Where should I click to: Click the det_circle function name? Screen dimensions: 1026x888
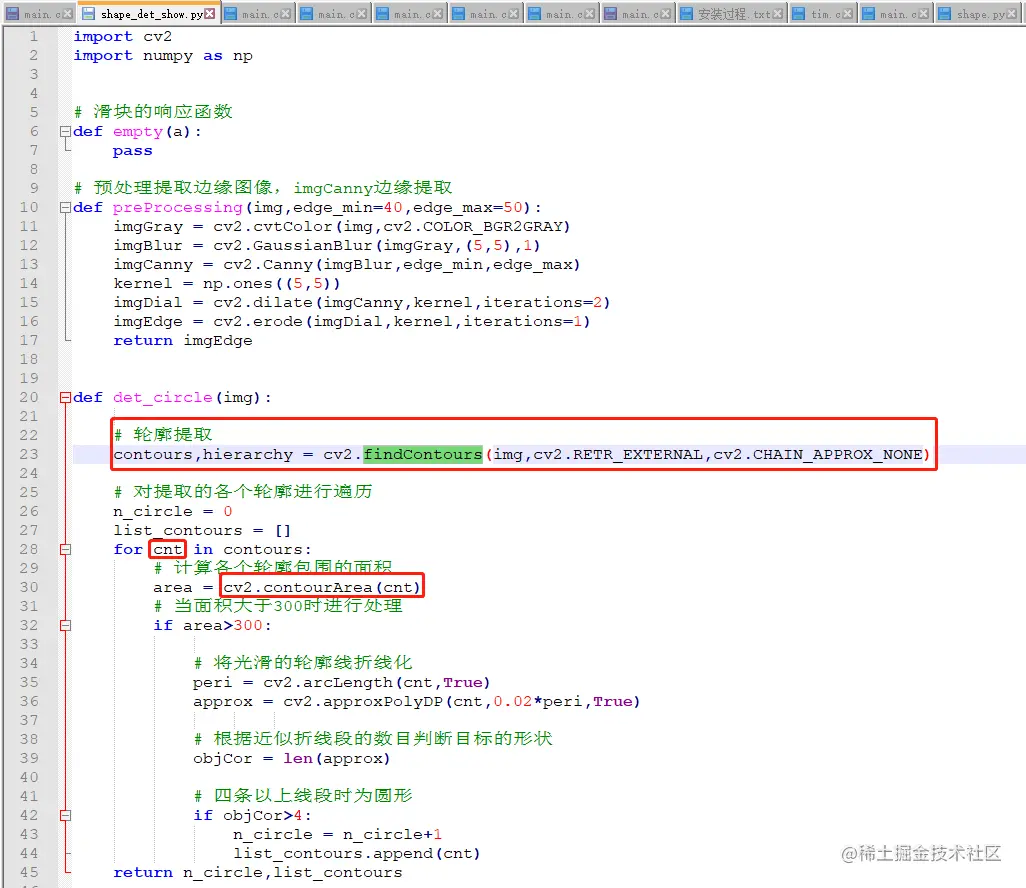[162, 397]
